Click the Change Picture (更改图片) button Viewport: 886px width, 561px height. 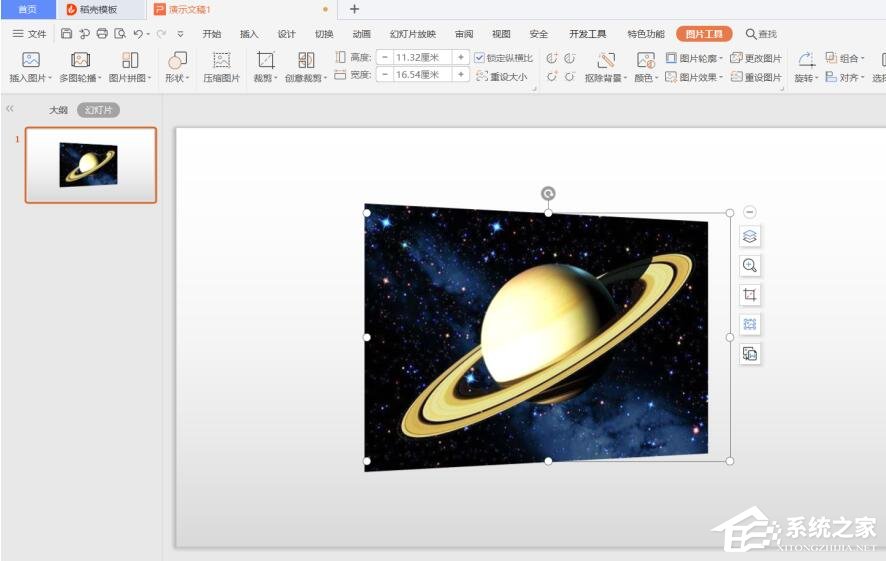[x=757, y=58]
